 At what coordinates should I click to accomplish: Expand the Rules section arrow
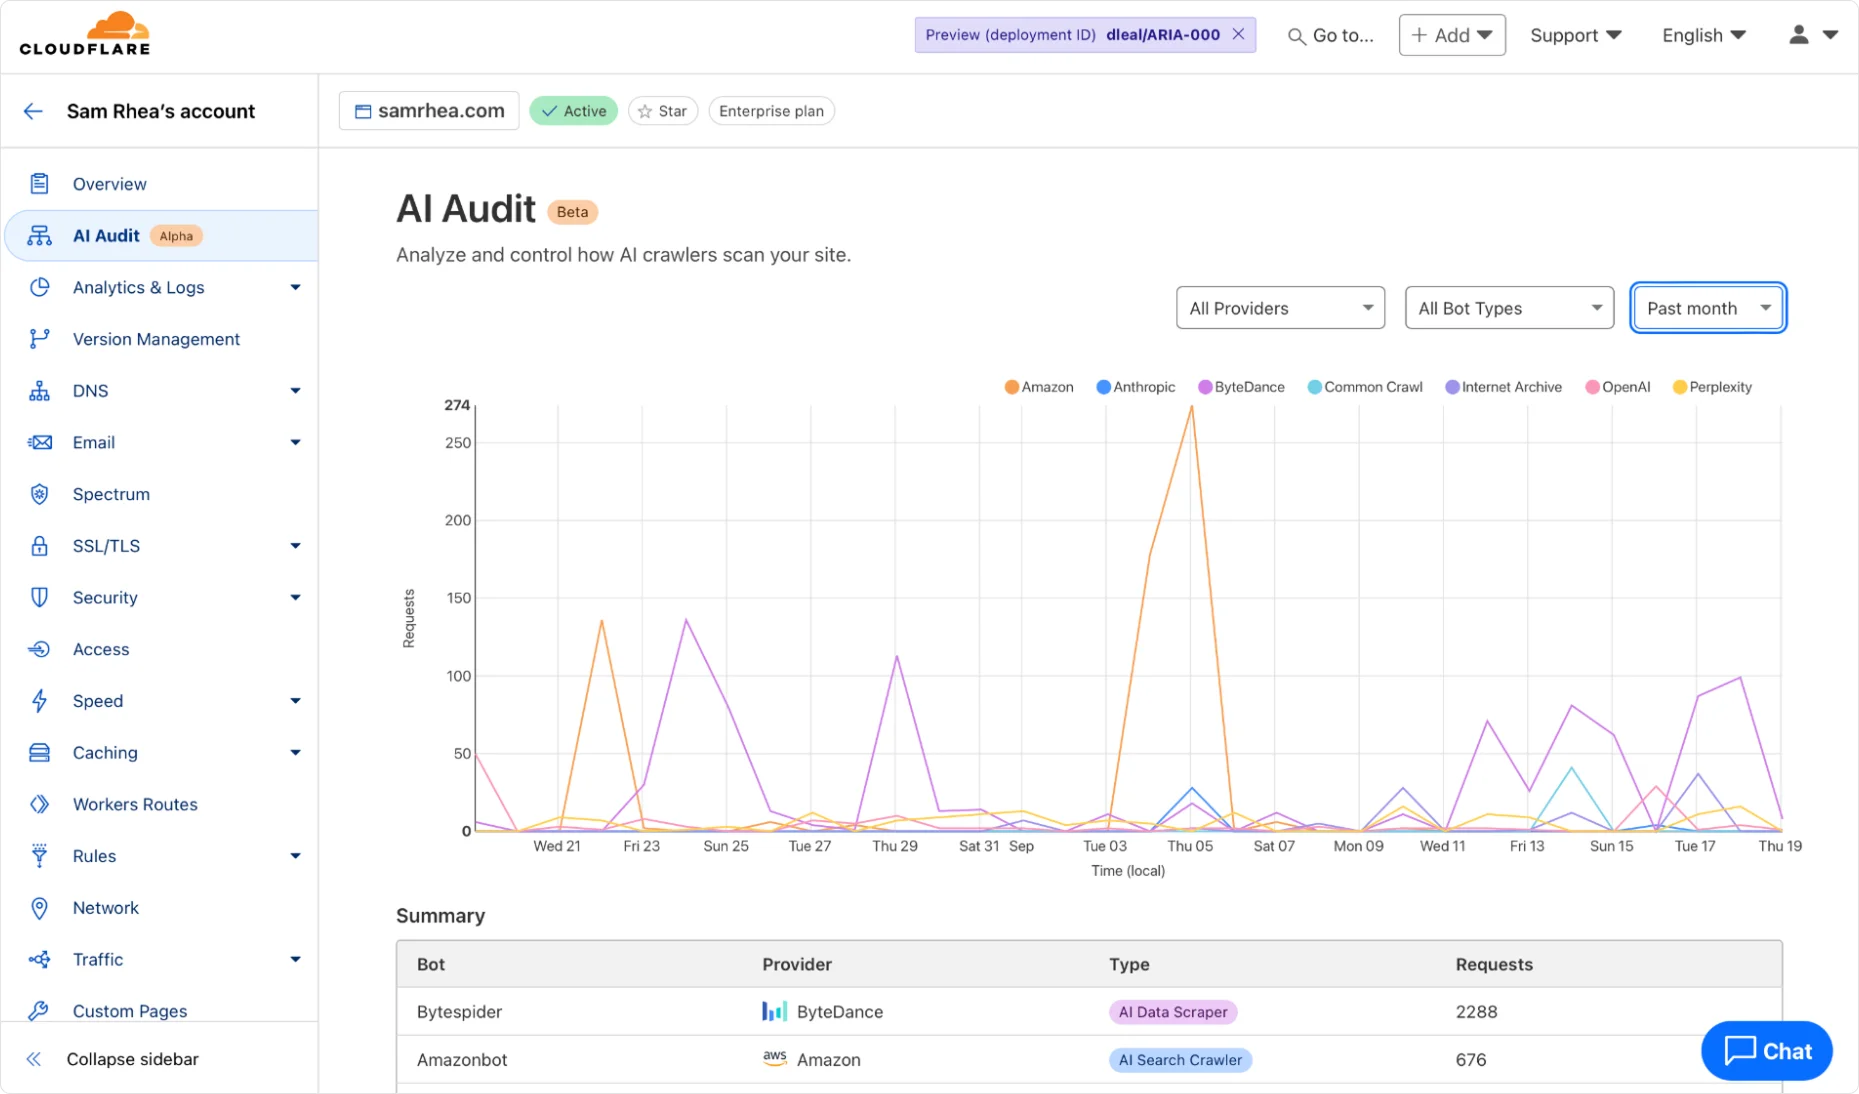coord(295,856)
